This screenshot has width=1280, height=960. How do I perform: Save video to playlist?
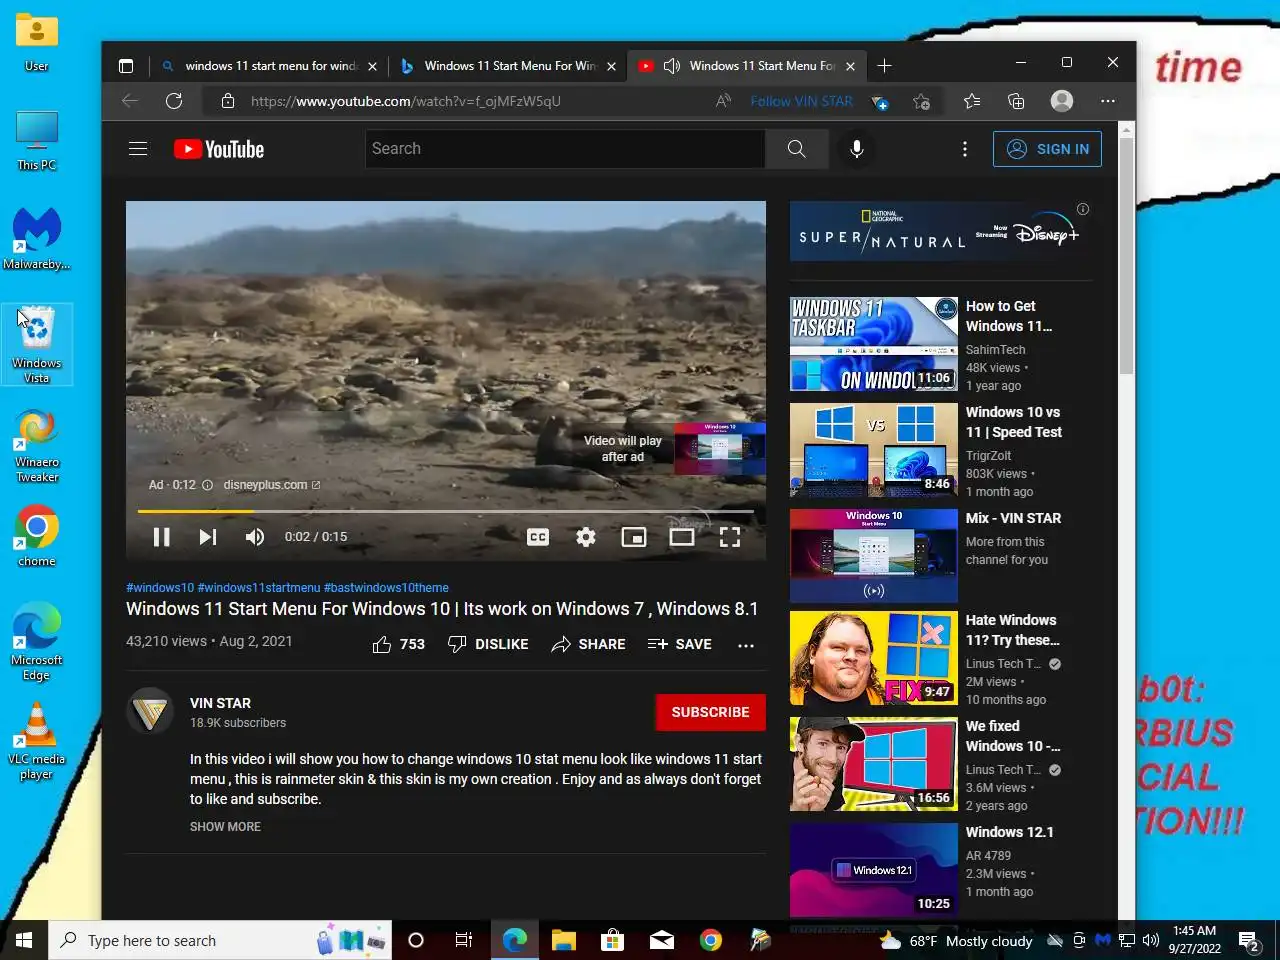point(680,645)
